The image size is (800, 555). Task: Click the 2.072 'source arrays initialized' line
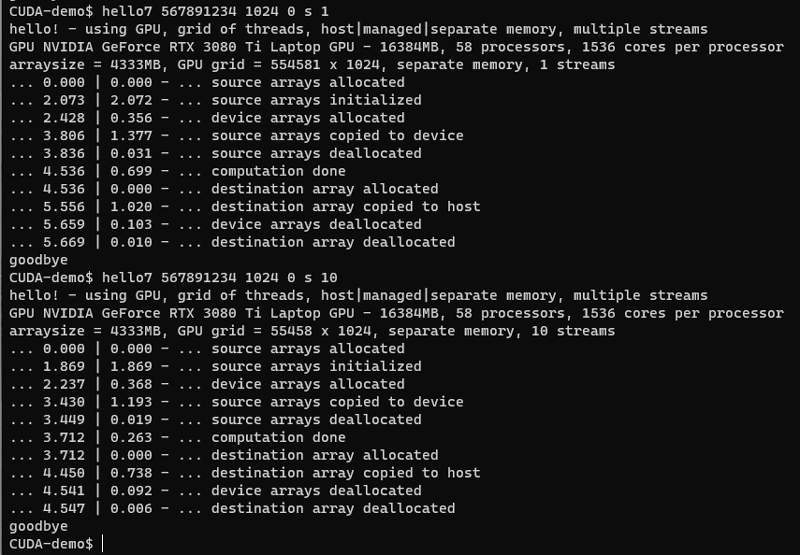click(x=215, y=100)
